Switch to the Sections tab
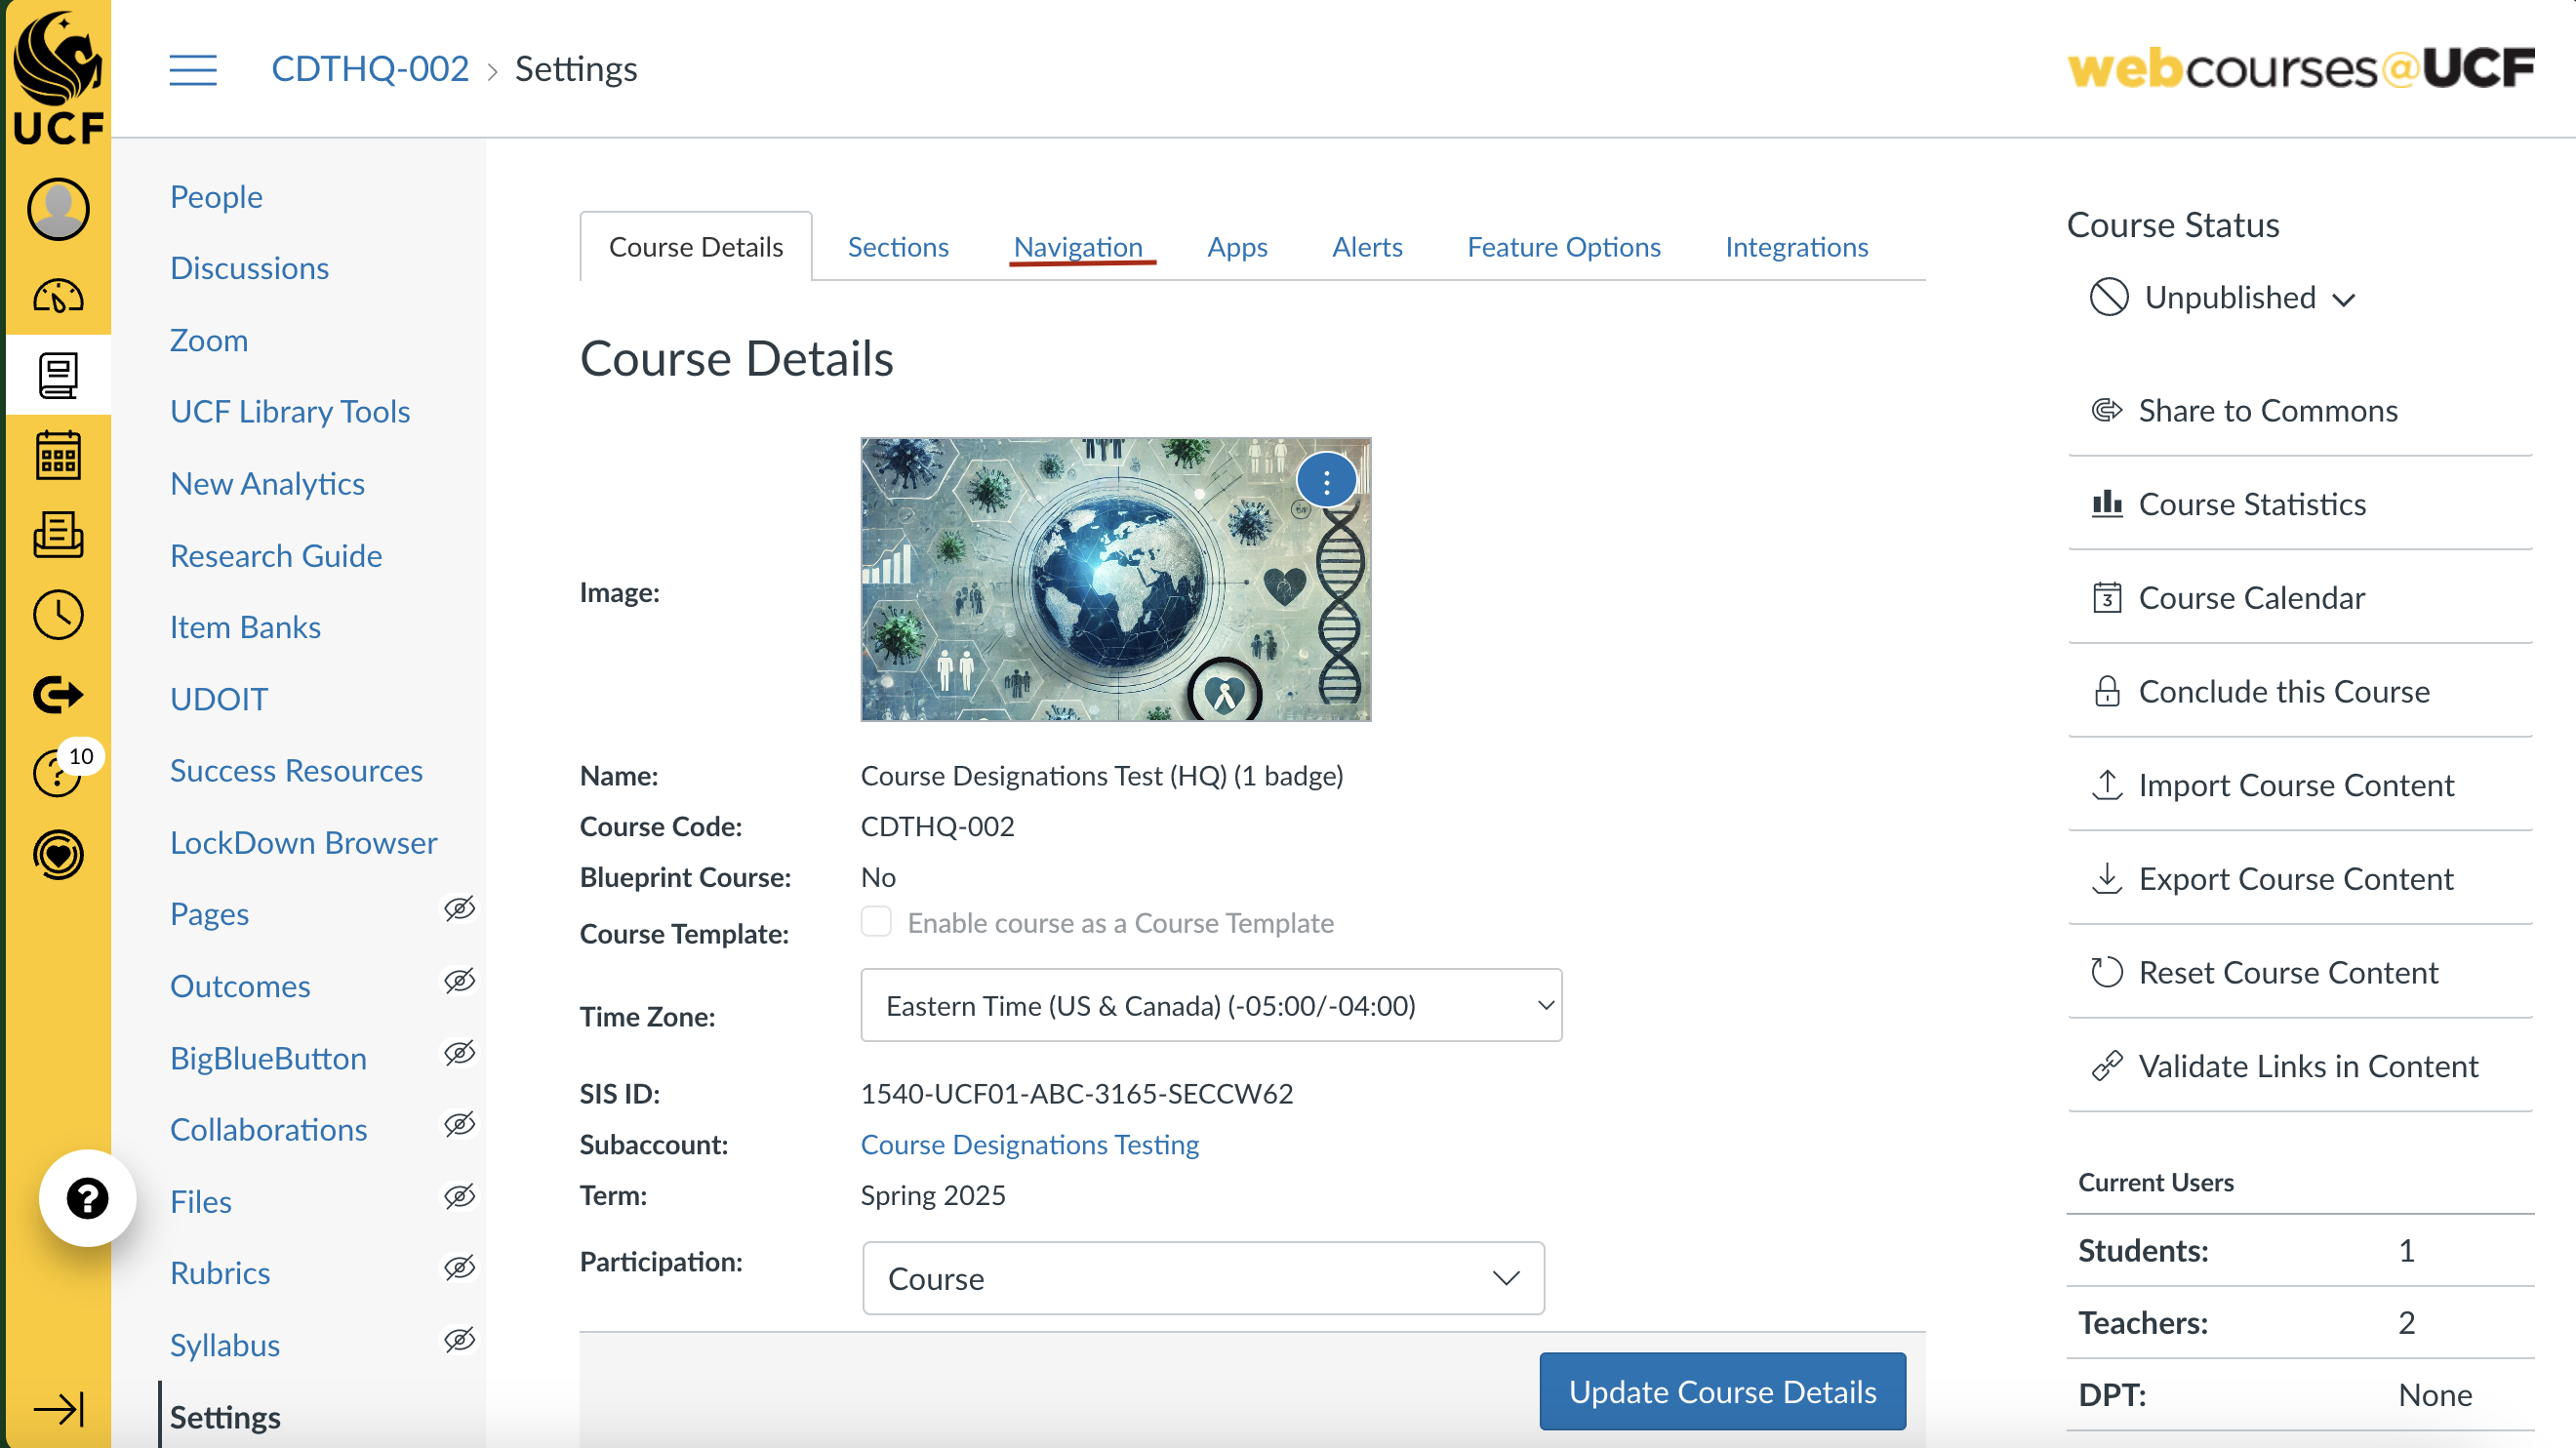 [898, 247]
